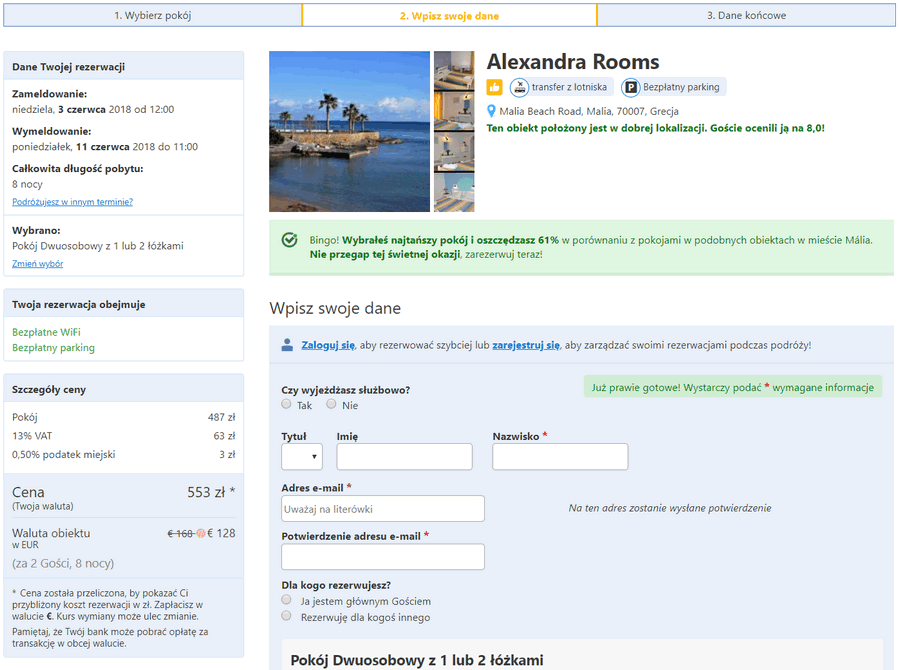900x670 pixels.
Task: Click check-in date 'niedziela, 3 czerwca 2018 od 12:00'
Action: [93, 110]
